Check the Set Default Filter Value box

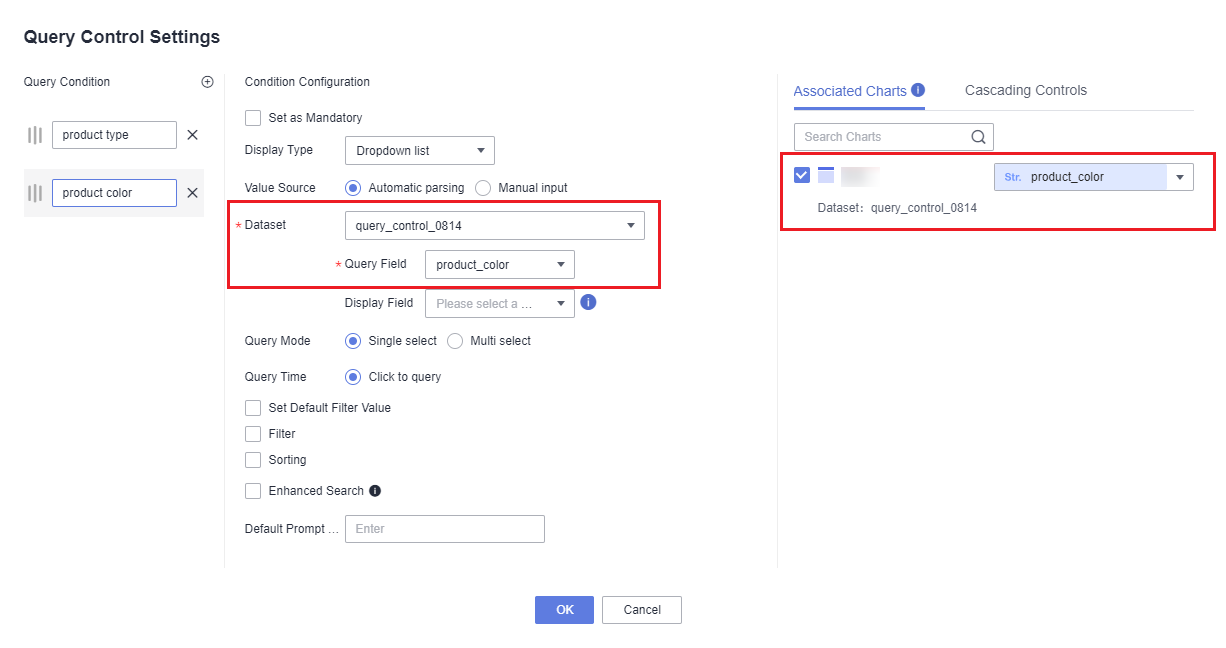coord(253,408)
